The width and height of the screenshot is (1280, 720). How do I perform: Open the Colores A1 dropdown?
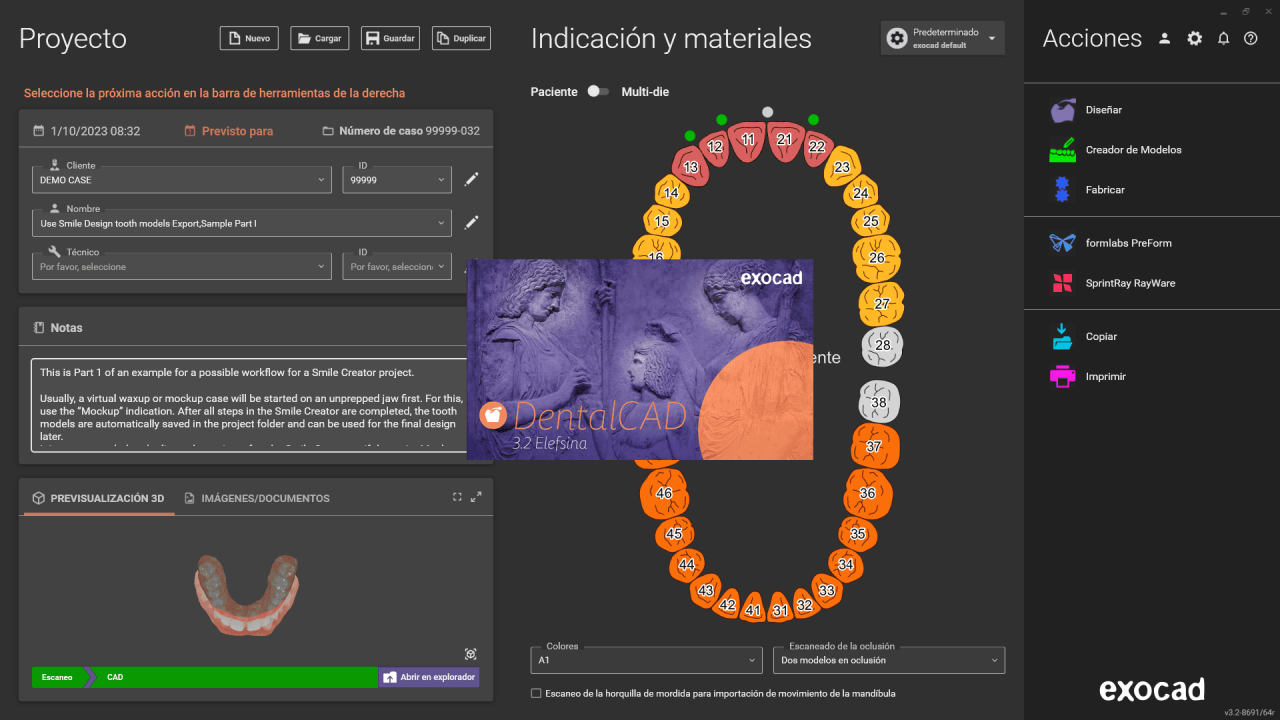click(x=647, y=660)
